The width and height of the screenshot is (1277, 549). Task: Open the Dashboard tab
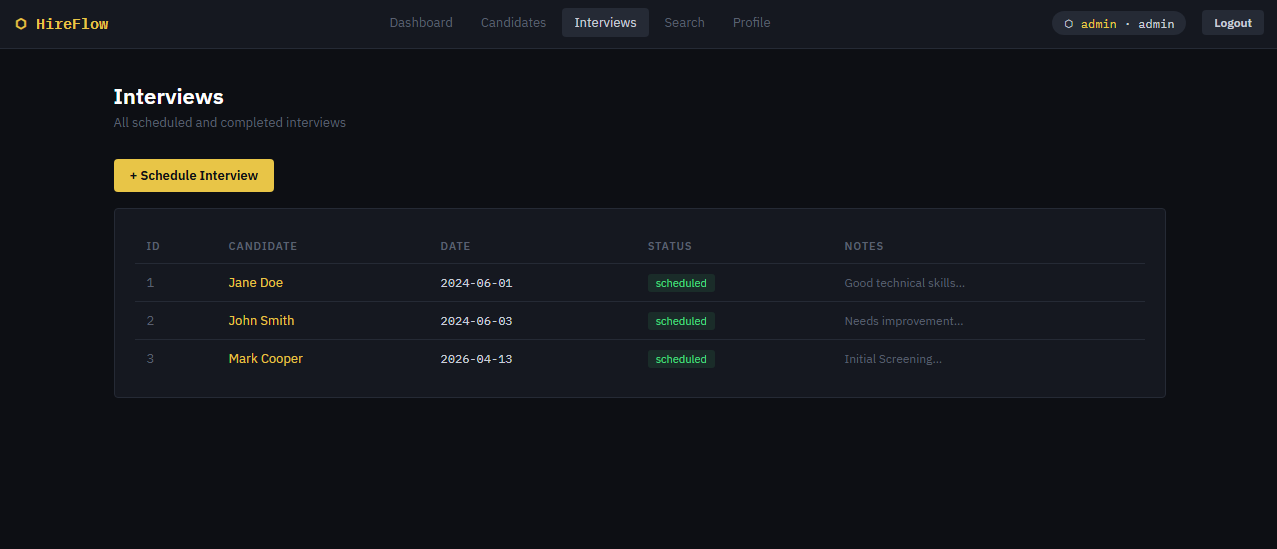pyautogui.click(x=421, y=23)
